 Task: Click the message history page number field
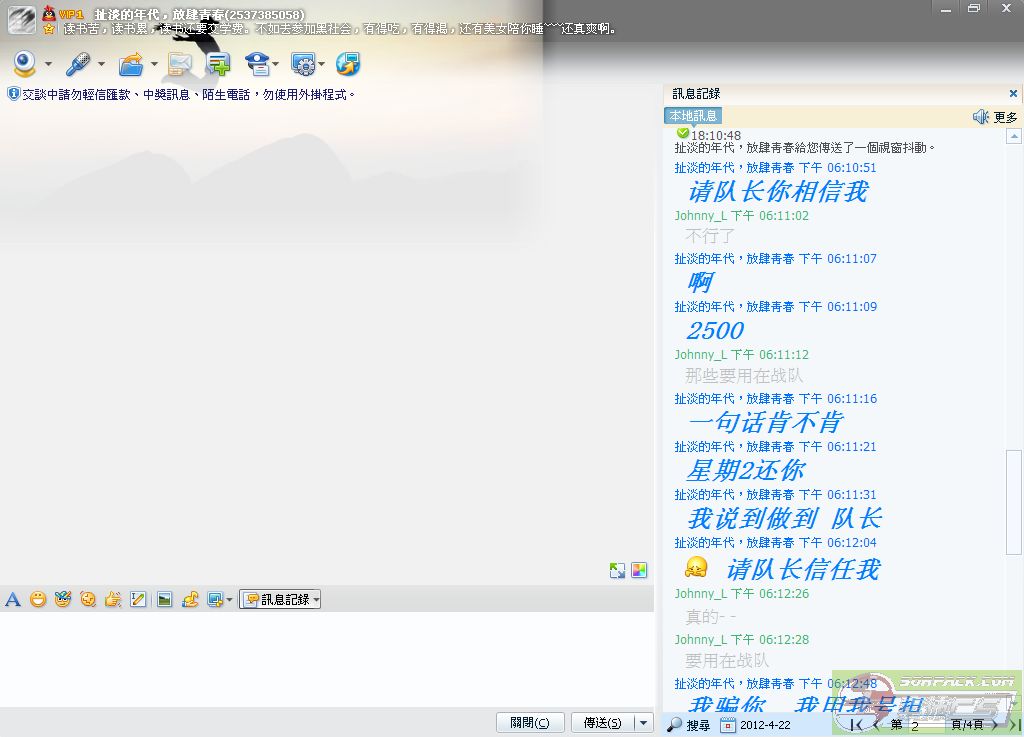tap(926, 725)
